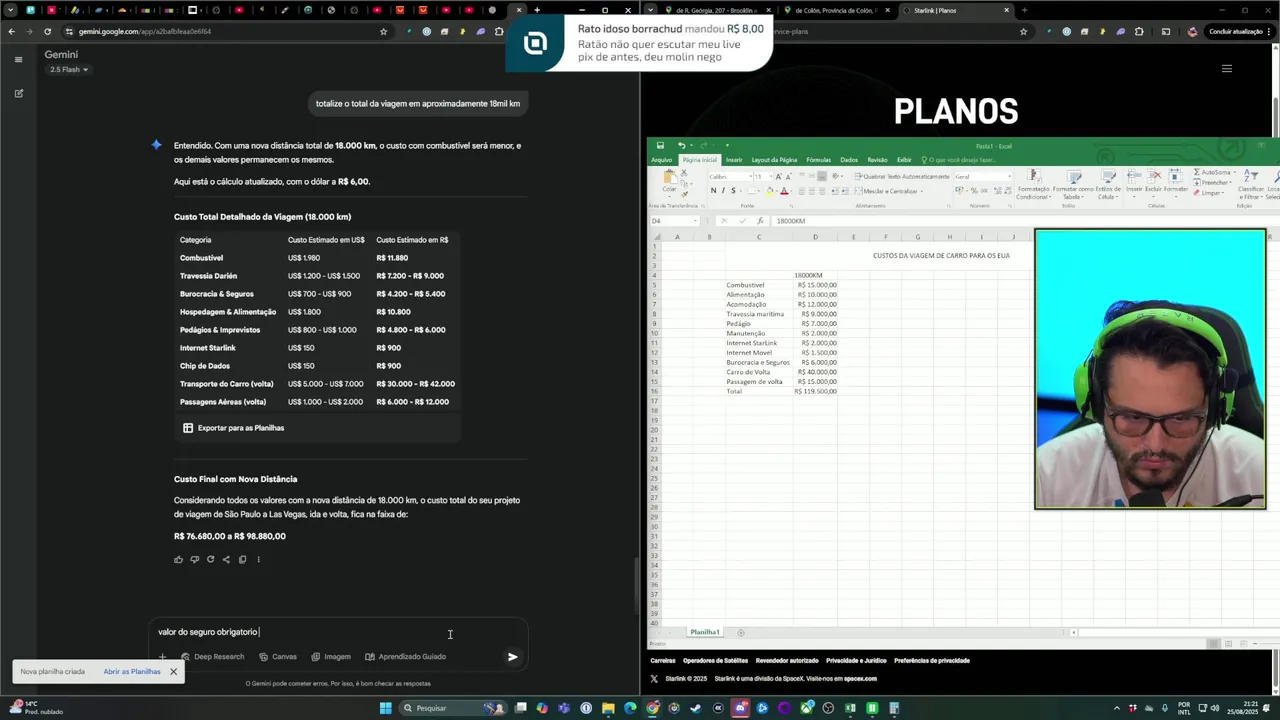Select the Planilha1 sheet tab
Image resolution: width=1280 pixels, height=720 pixels.
pos(705,632)
